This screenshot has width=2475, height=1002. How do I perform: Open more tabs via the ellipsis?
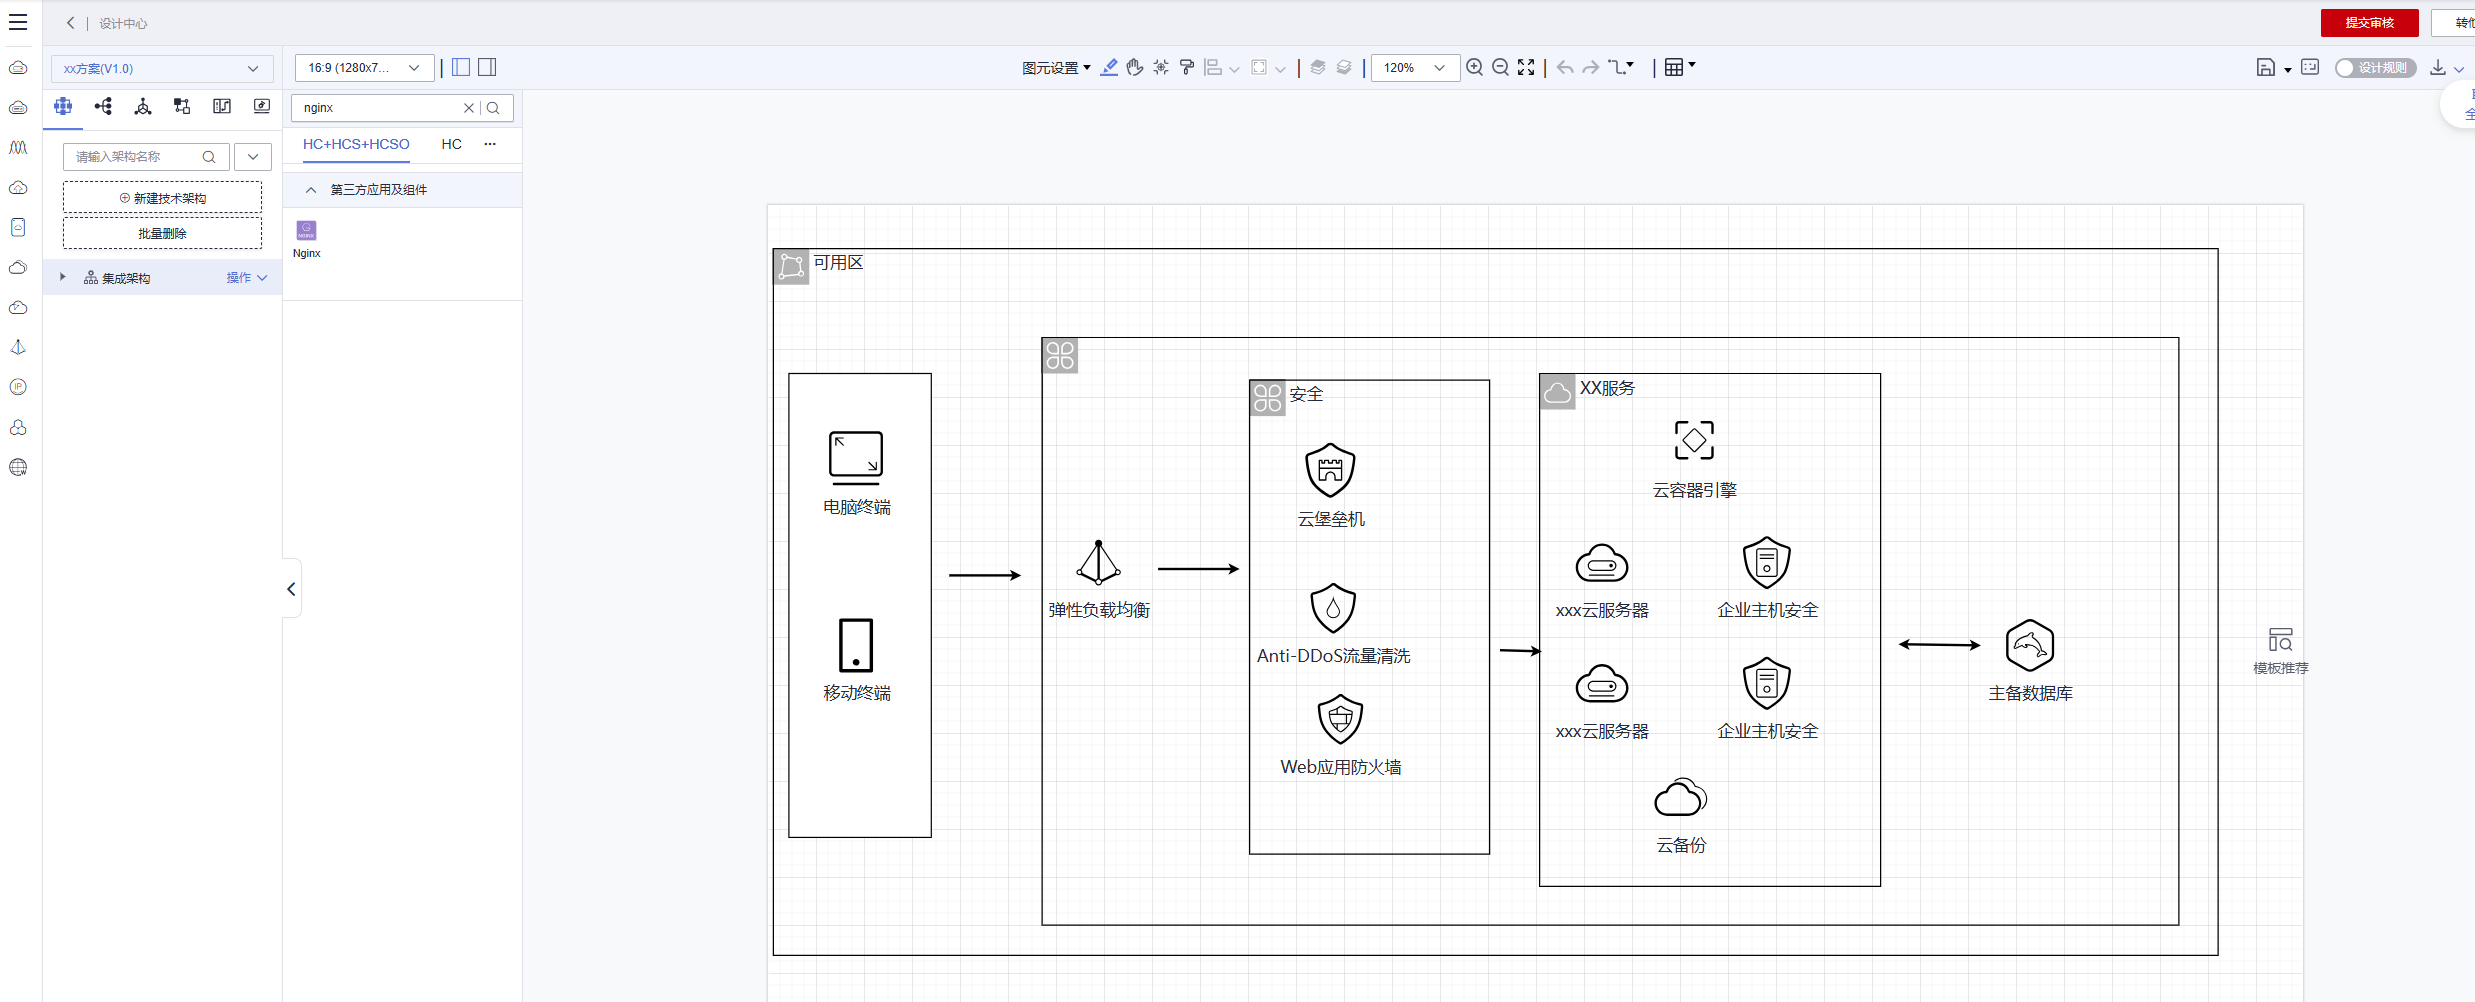coord(490,144)
